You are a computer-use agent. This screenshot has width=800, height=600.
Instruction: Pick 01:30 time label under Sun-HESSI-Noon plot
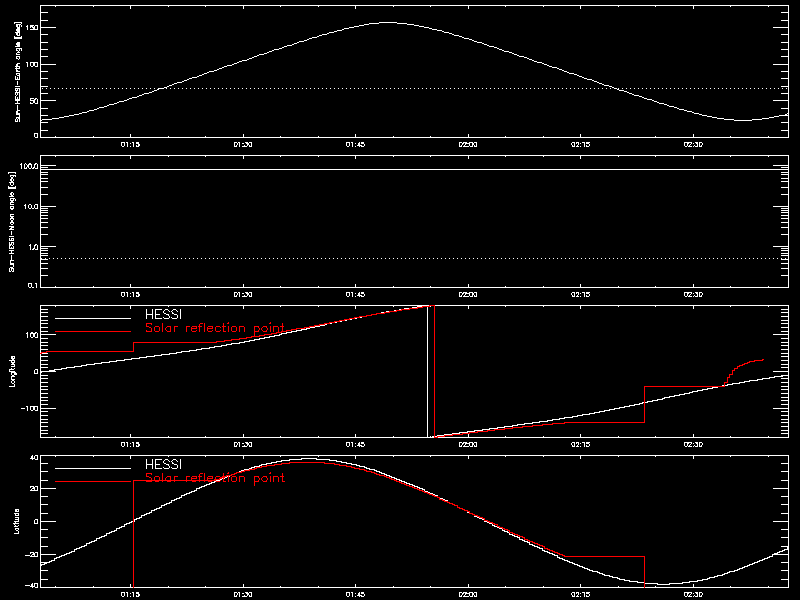[243, 295]
